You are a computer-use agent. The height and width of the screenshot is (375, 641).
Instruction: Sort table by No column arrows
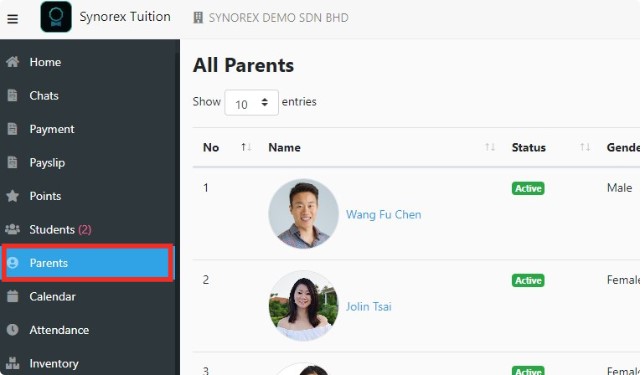point(246,147)
